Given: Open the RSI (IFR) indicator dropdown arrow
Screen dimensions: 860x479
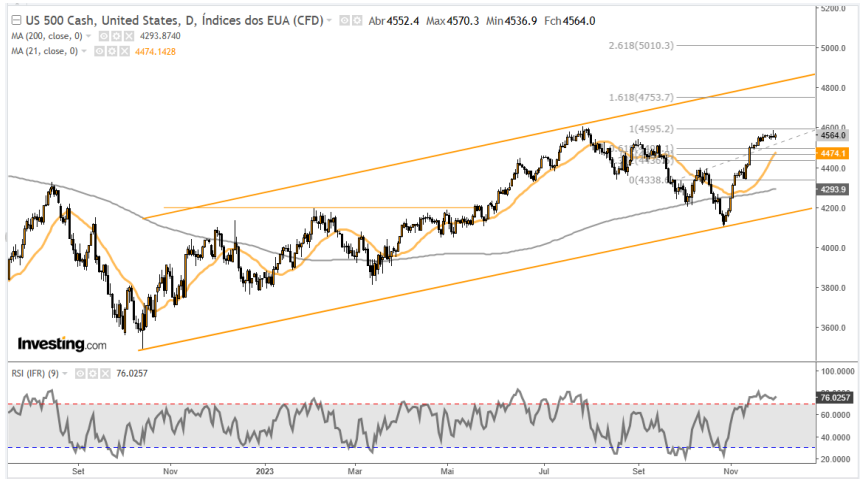Looking at the screenshot, I should 66,374.
